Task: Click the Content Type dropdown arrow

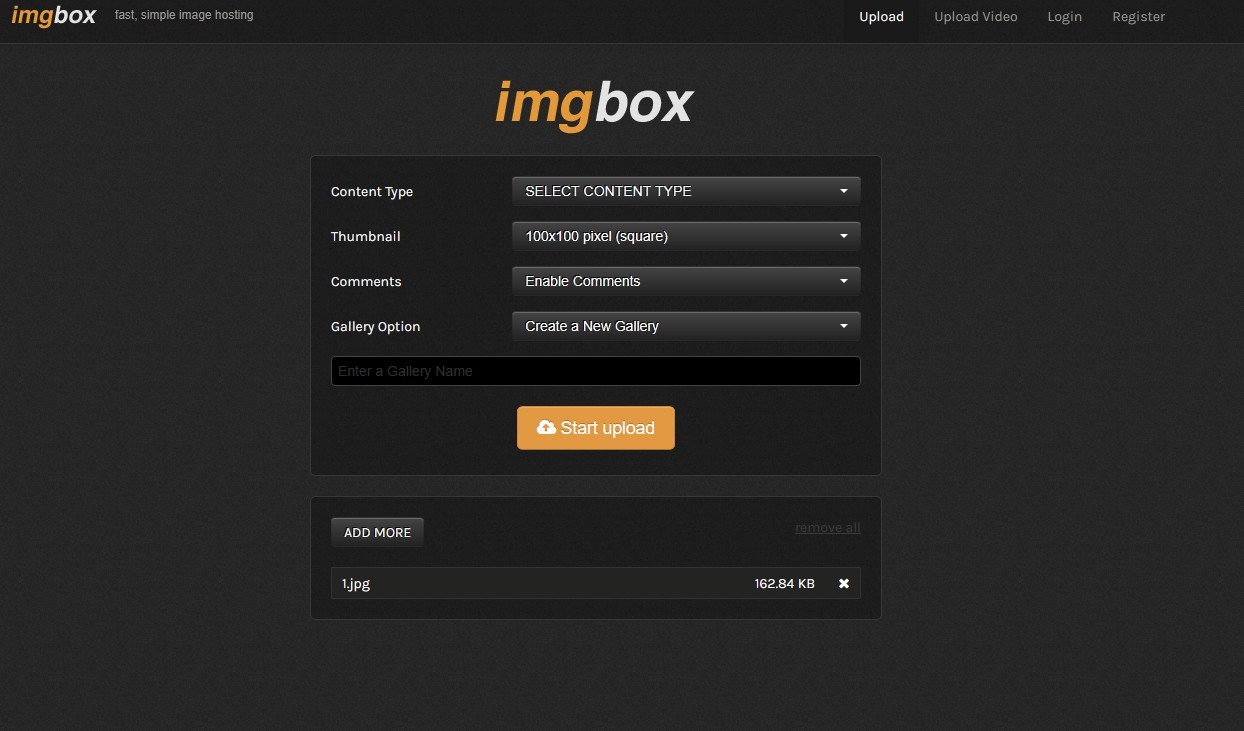Action: click(843, 191)
